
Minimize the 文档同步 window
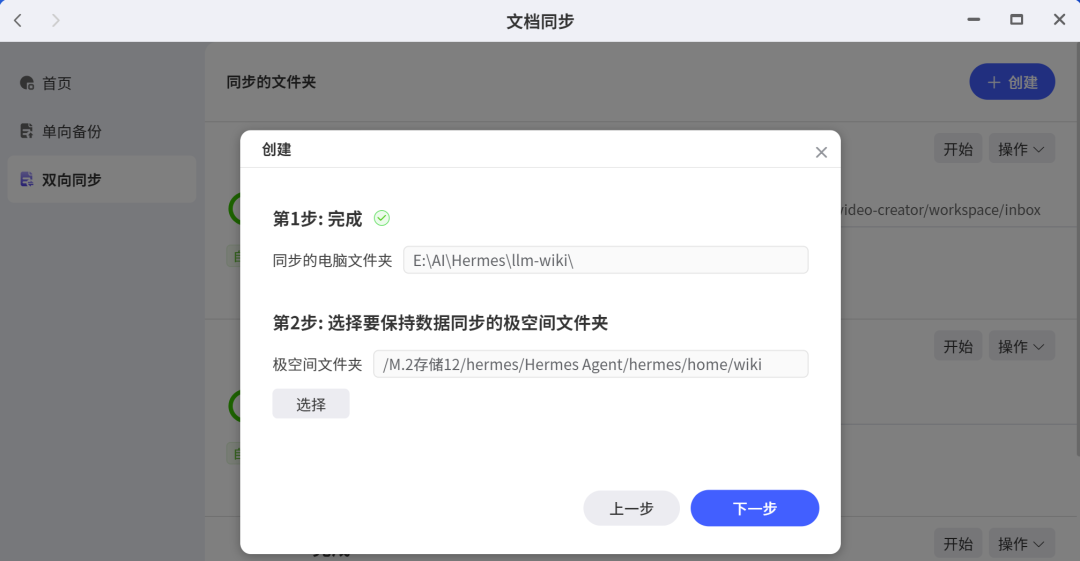(973, 20)
